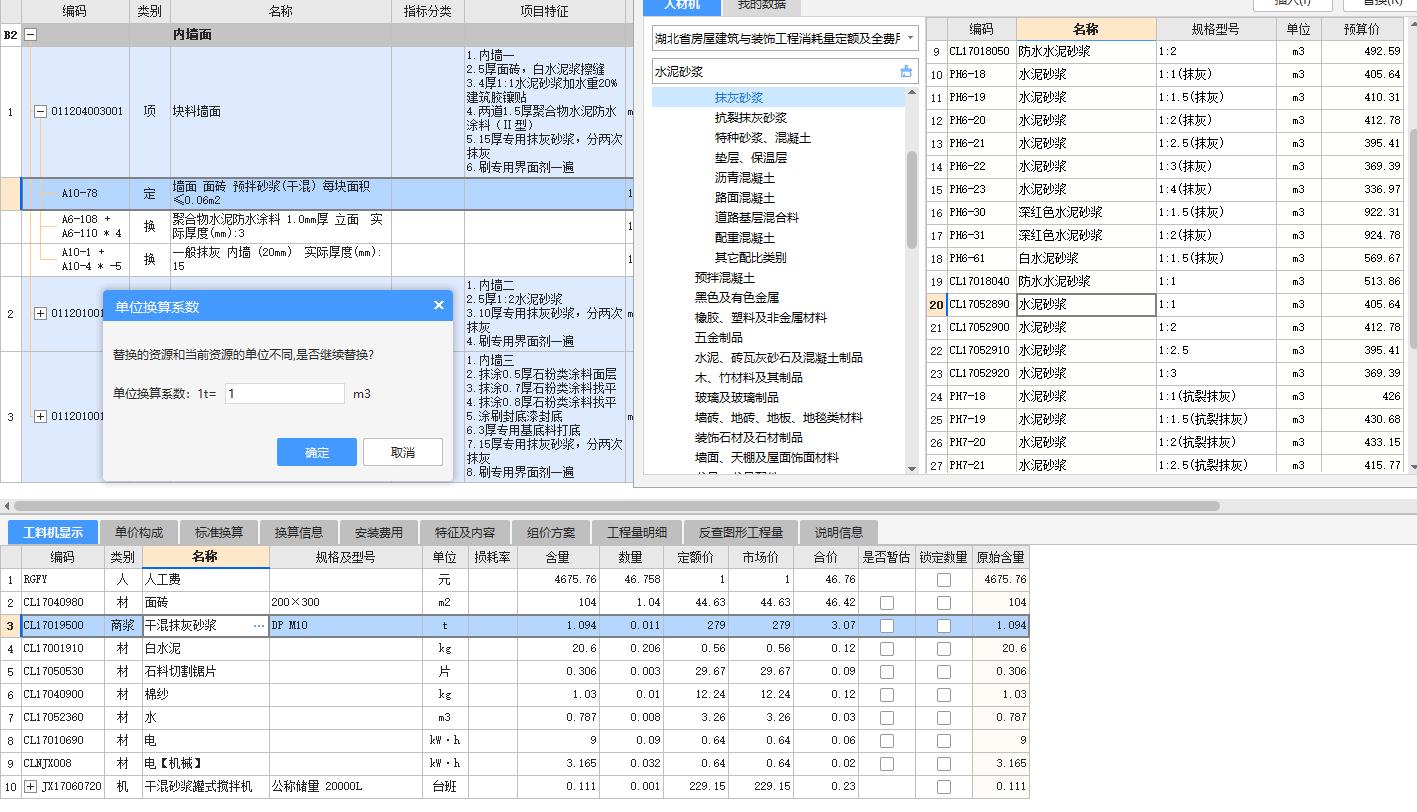Viewport: 1417px width, 812px height.
Task: Click the 1t= conversion factor input field
Action: (285, 394)
